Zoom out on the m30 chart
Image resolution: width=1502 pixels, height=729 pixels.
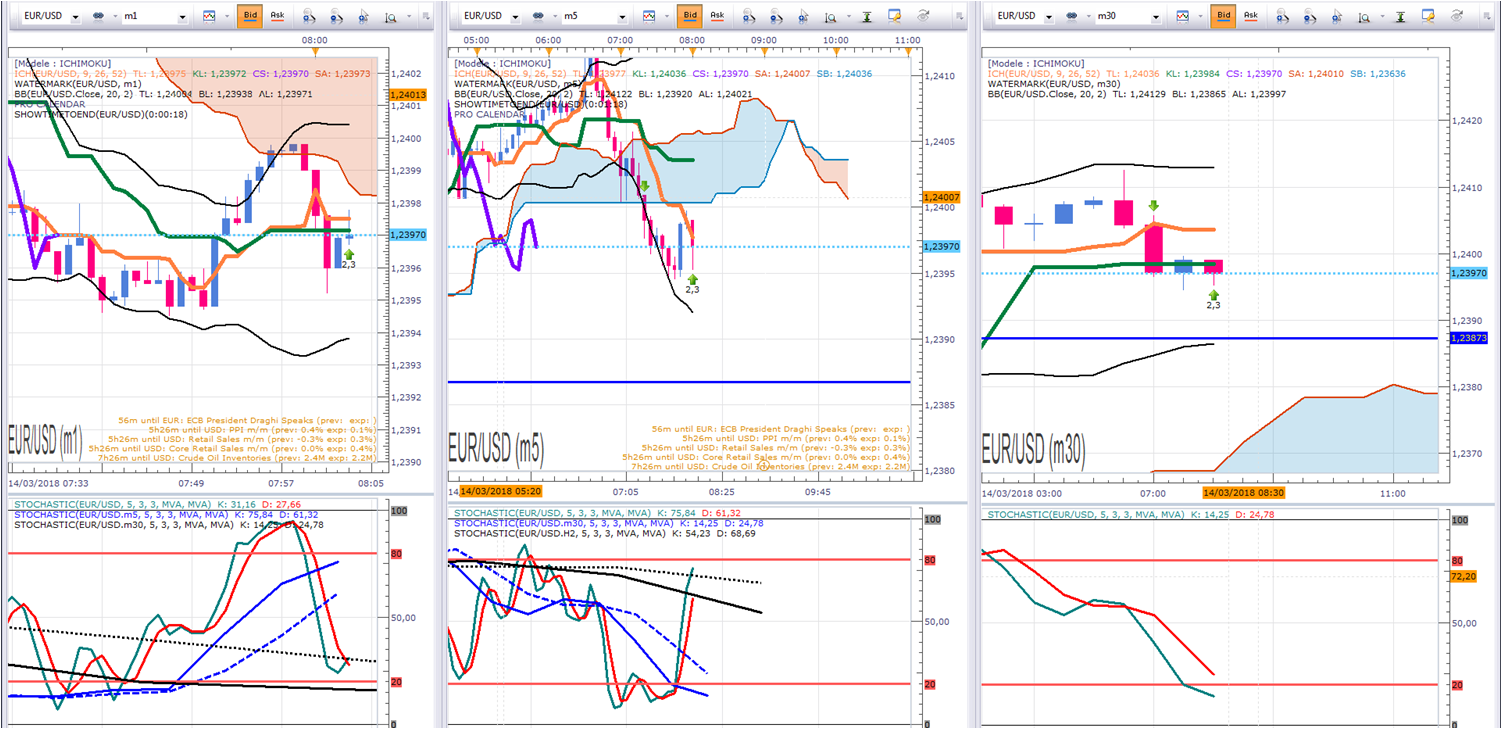point(1311,16)
